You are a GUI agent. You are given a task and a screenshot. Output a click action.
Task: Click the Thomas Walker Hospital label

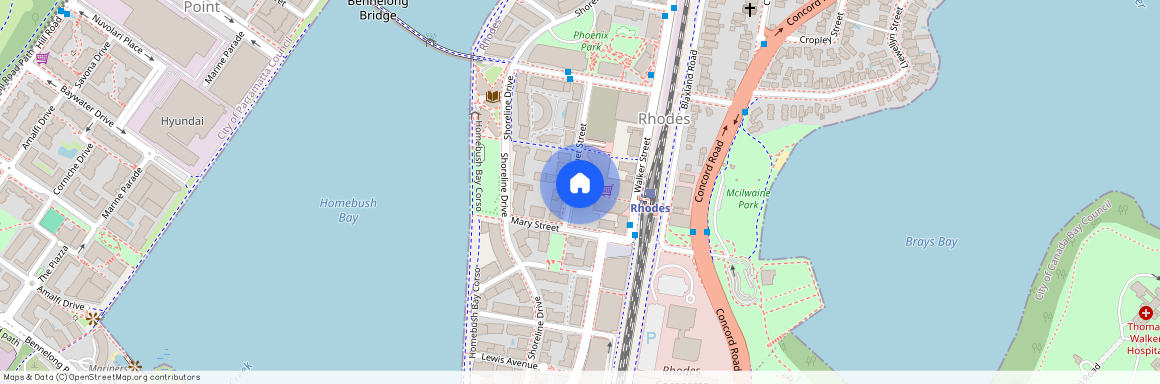(1143, 339)
